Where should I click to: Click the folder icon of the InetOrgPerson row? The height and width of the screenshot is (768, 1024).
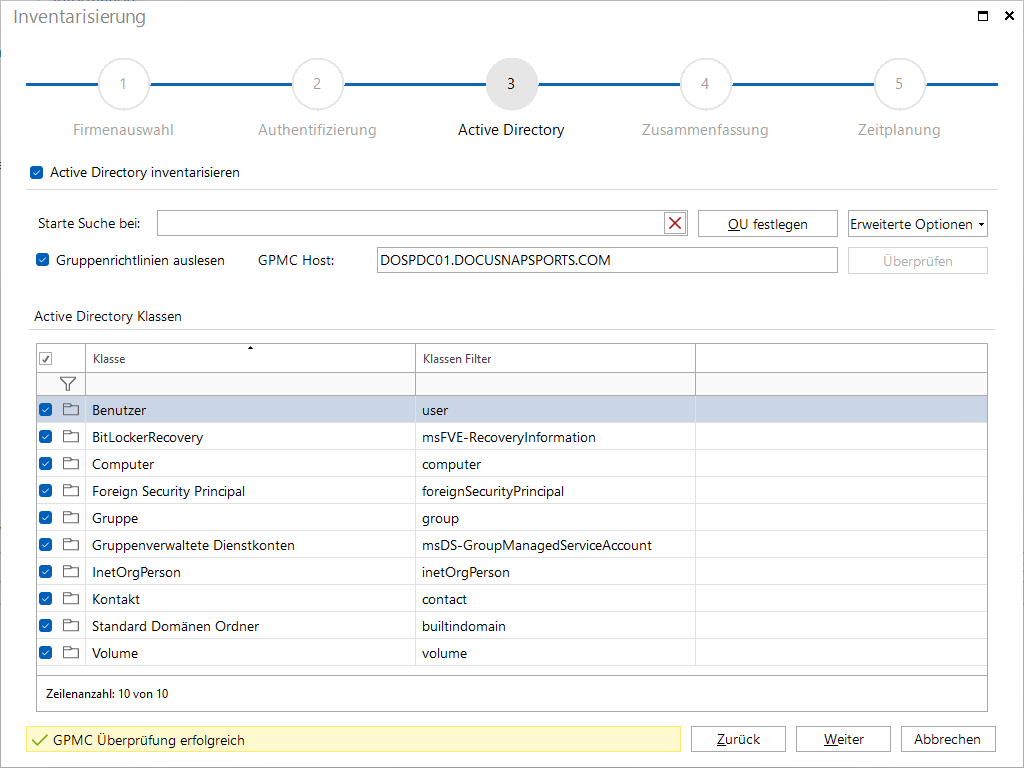tap(71, 571)
